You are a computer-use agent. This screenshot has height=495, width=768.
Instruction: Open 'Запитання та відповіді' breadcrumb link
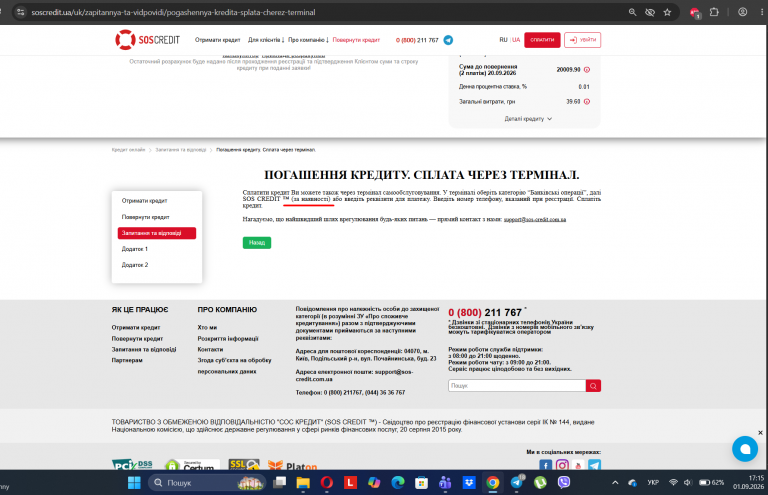pos(181,150)
